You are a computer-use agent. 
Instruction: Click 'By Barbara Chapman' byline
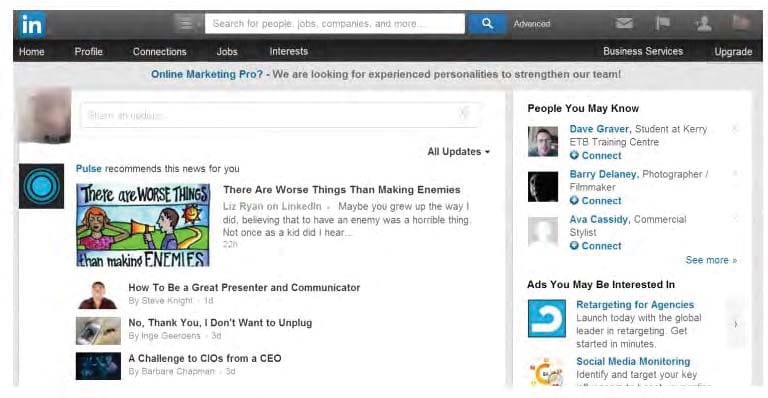tap(171, 371)
